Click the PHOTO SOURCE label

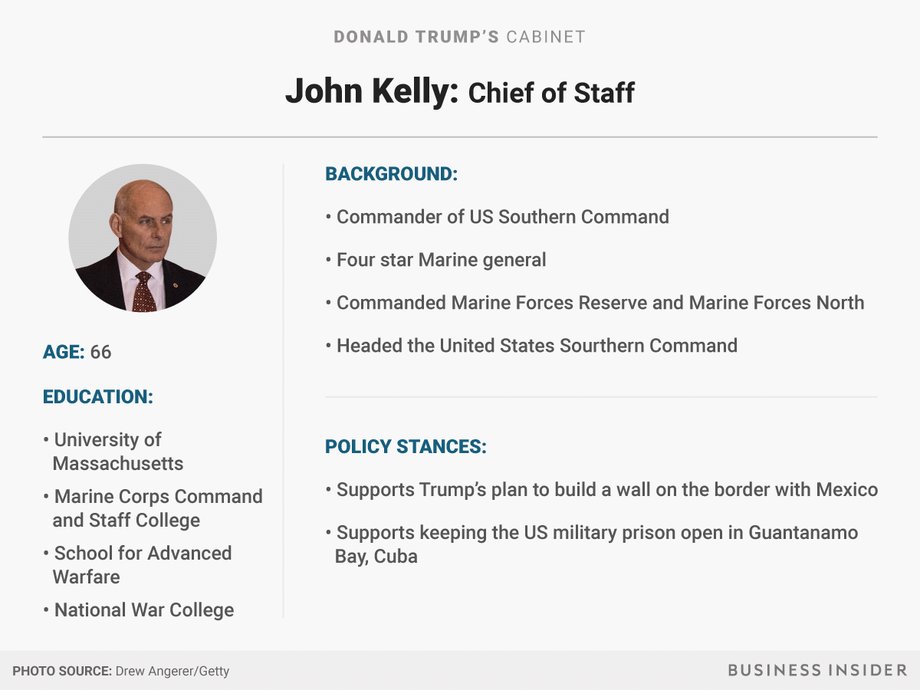point(62,671)
